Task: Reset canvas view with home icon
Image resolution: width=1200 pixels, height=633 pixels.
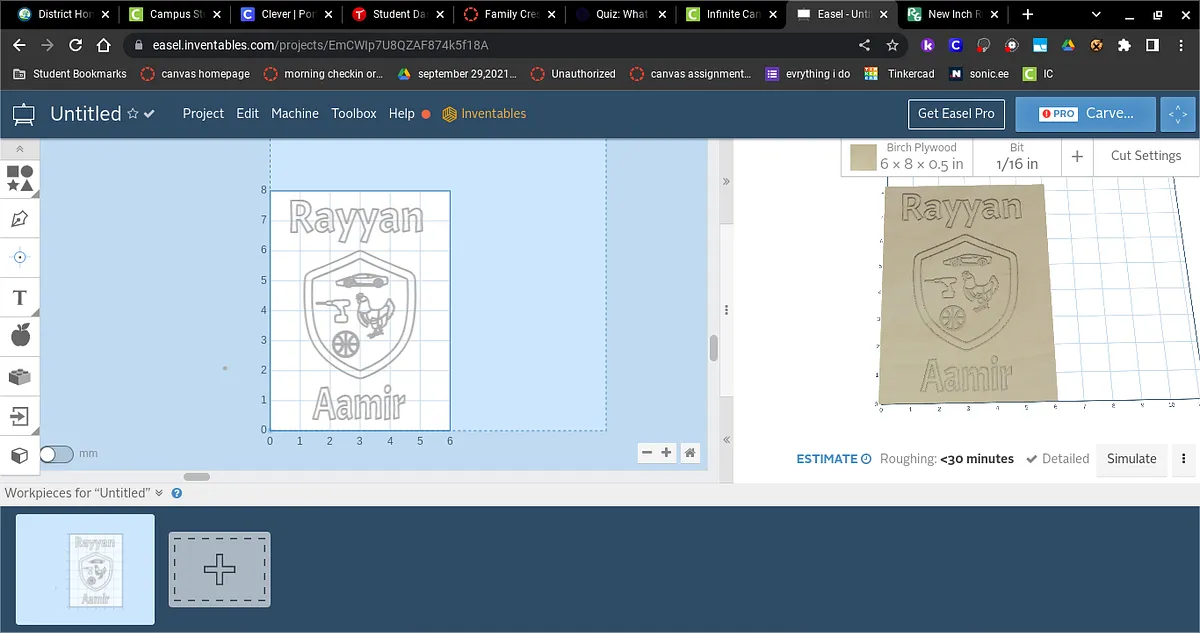Action: [x=690, y=453]
